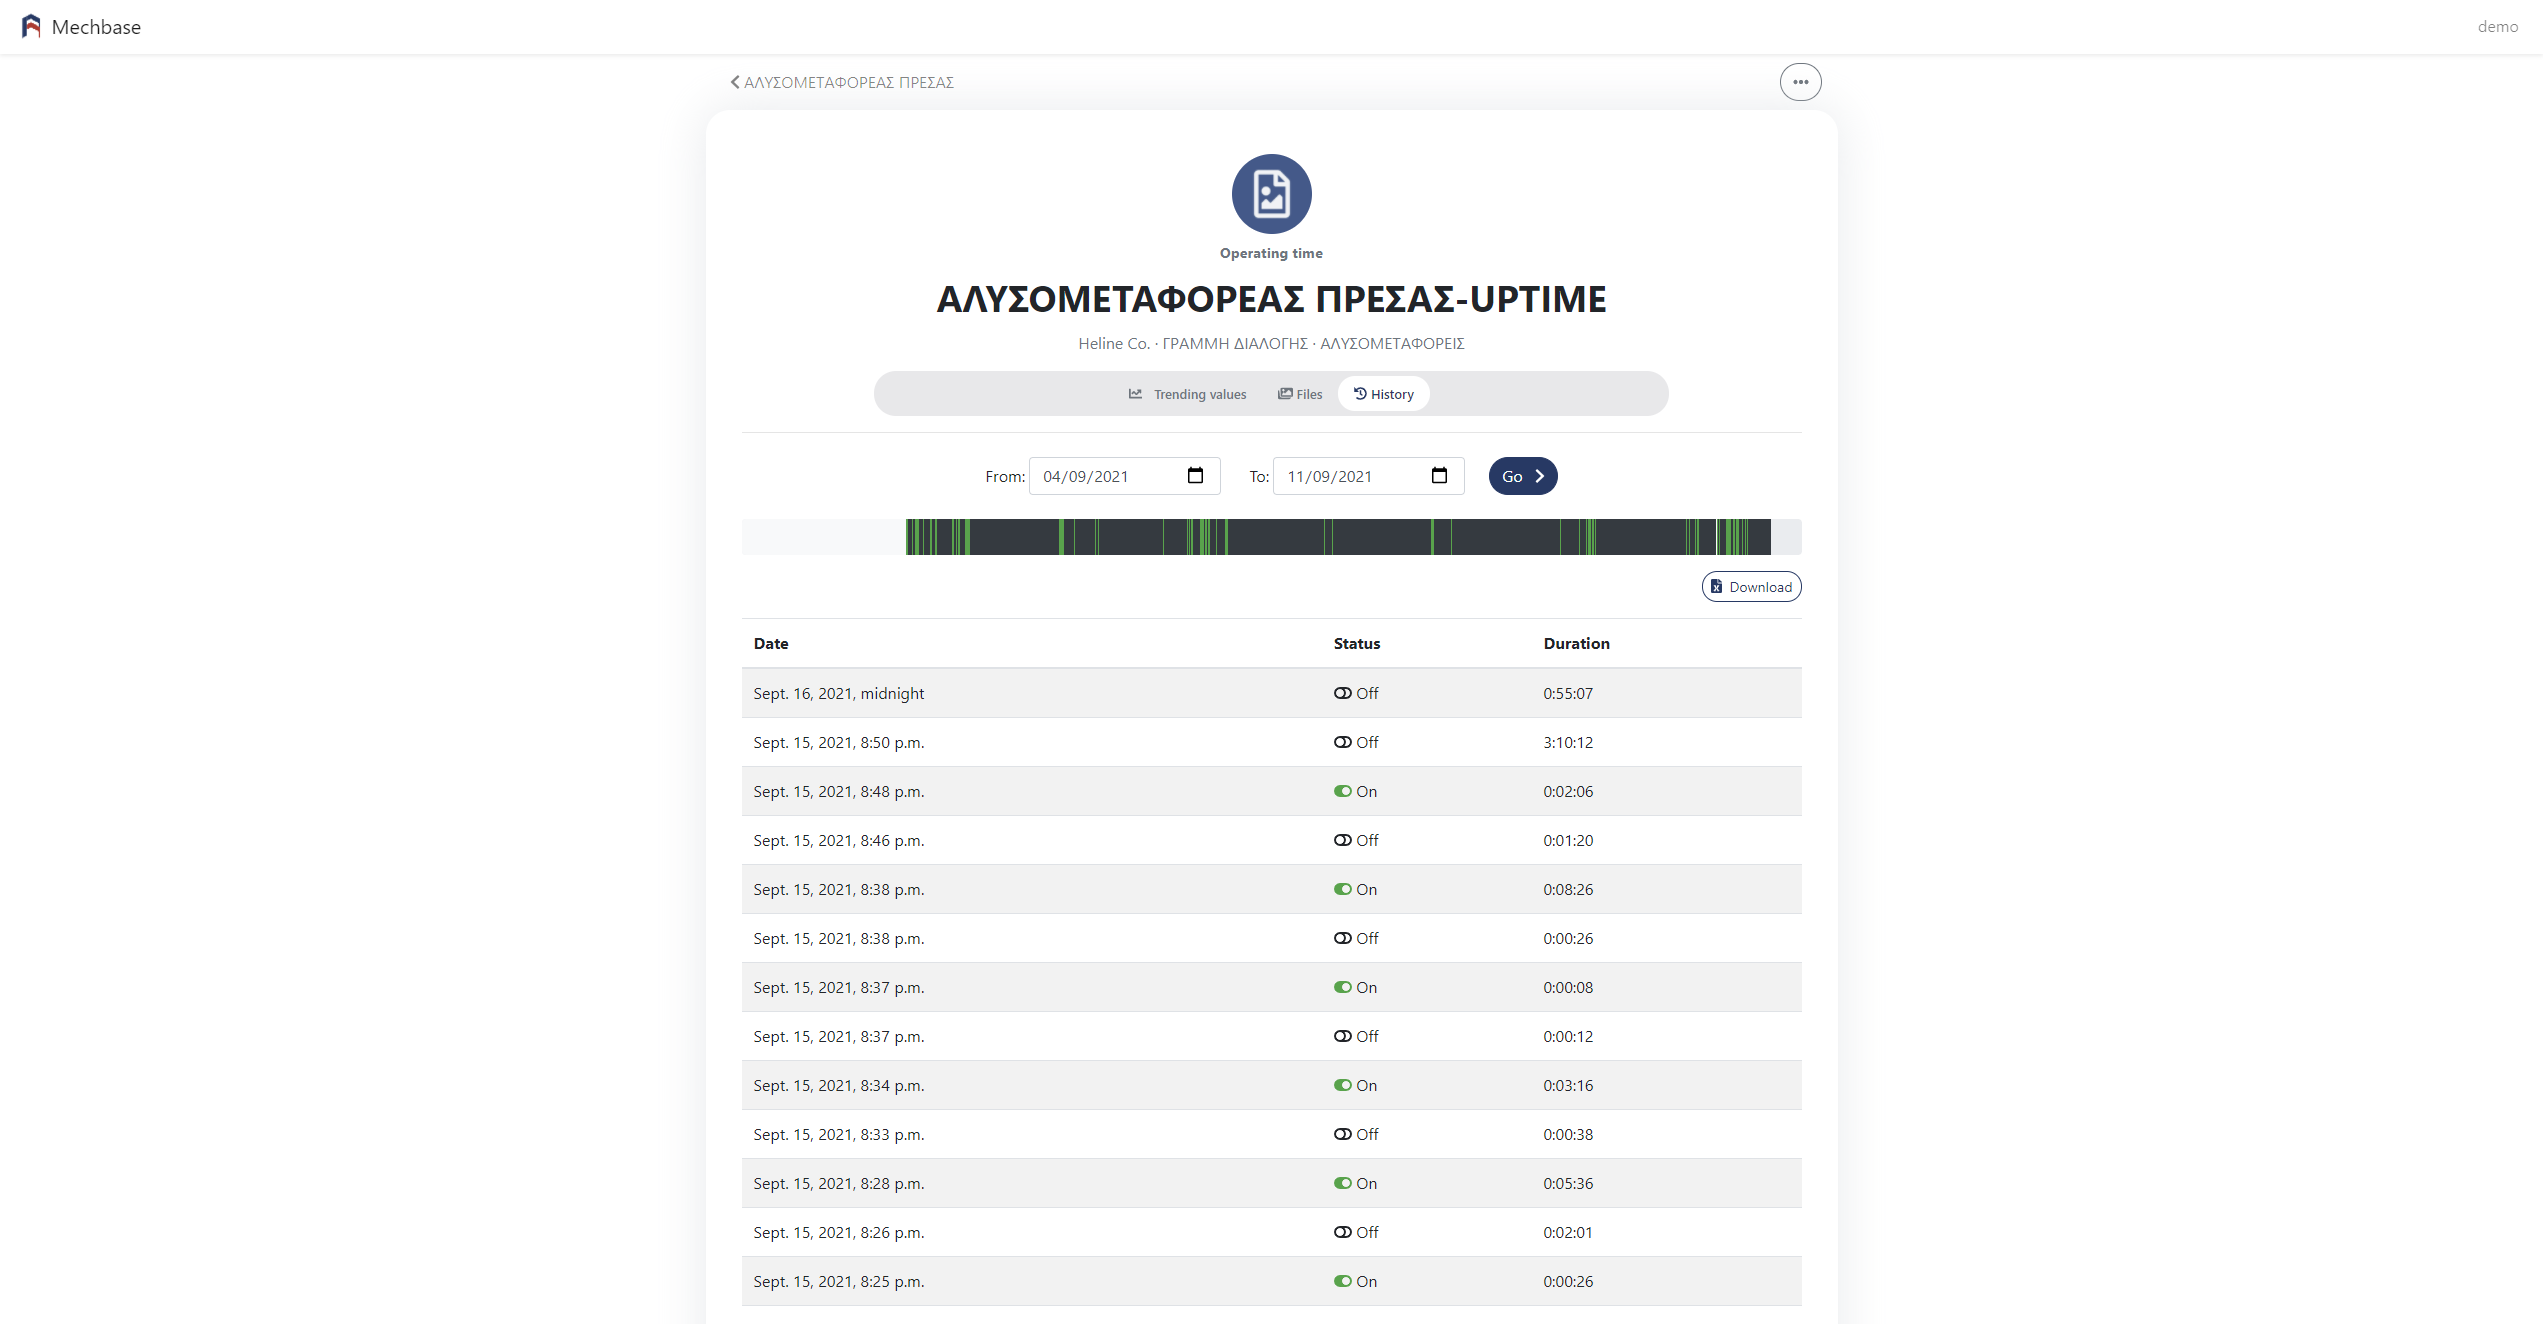2543x1324 pixels.
Task: Select the 'Sept. 15, 2021, 8:46 p.m.' cell
Action: tap(838, 840)
